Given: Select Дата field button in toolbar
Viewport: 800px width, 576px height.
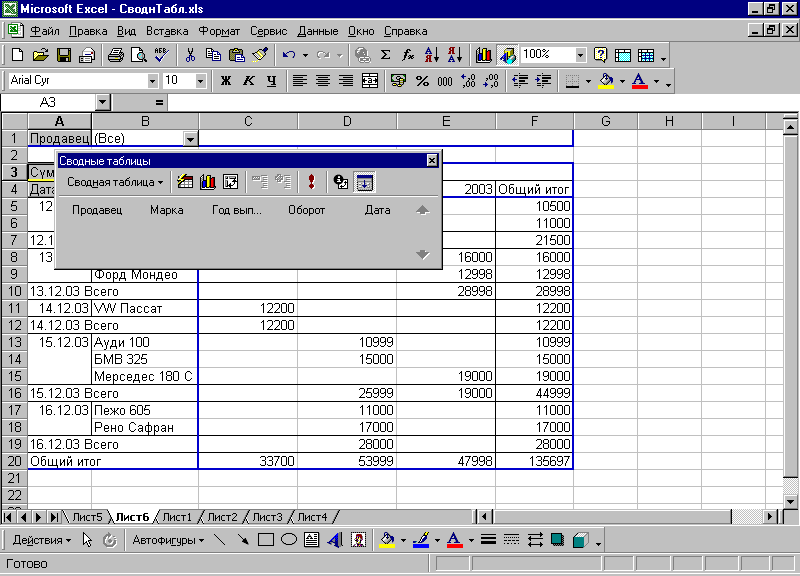Looking at the screenshot, I should pos(378,210).
